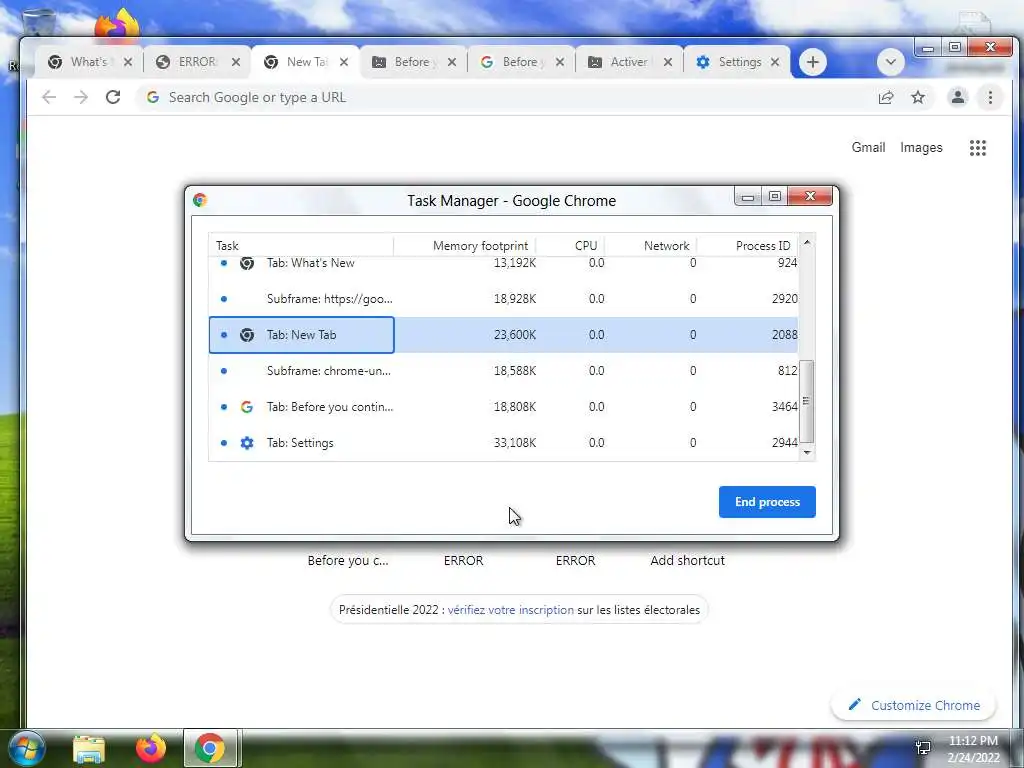
Task: Click the browser forward arrow
Action: [x=80, y=97]
